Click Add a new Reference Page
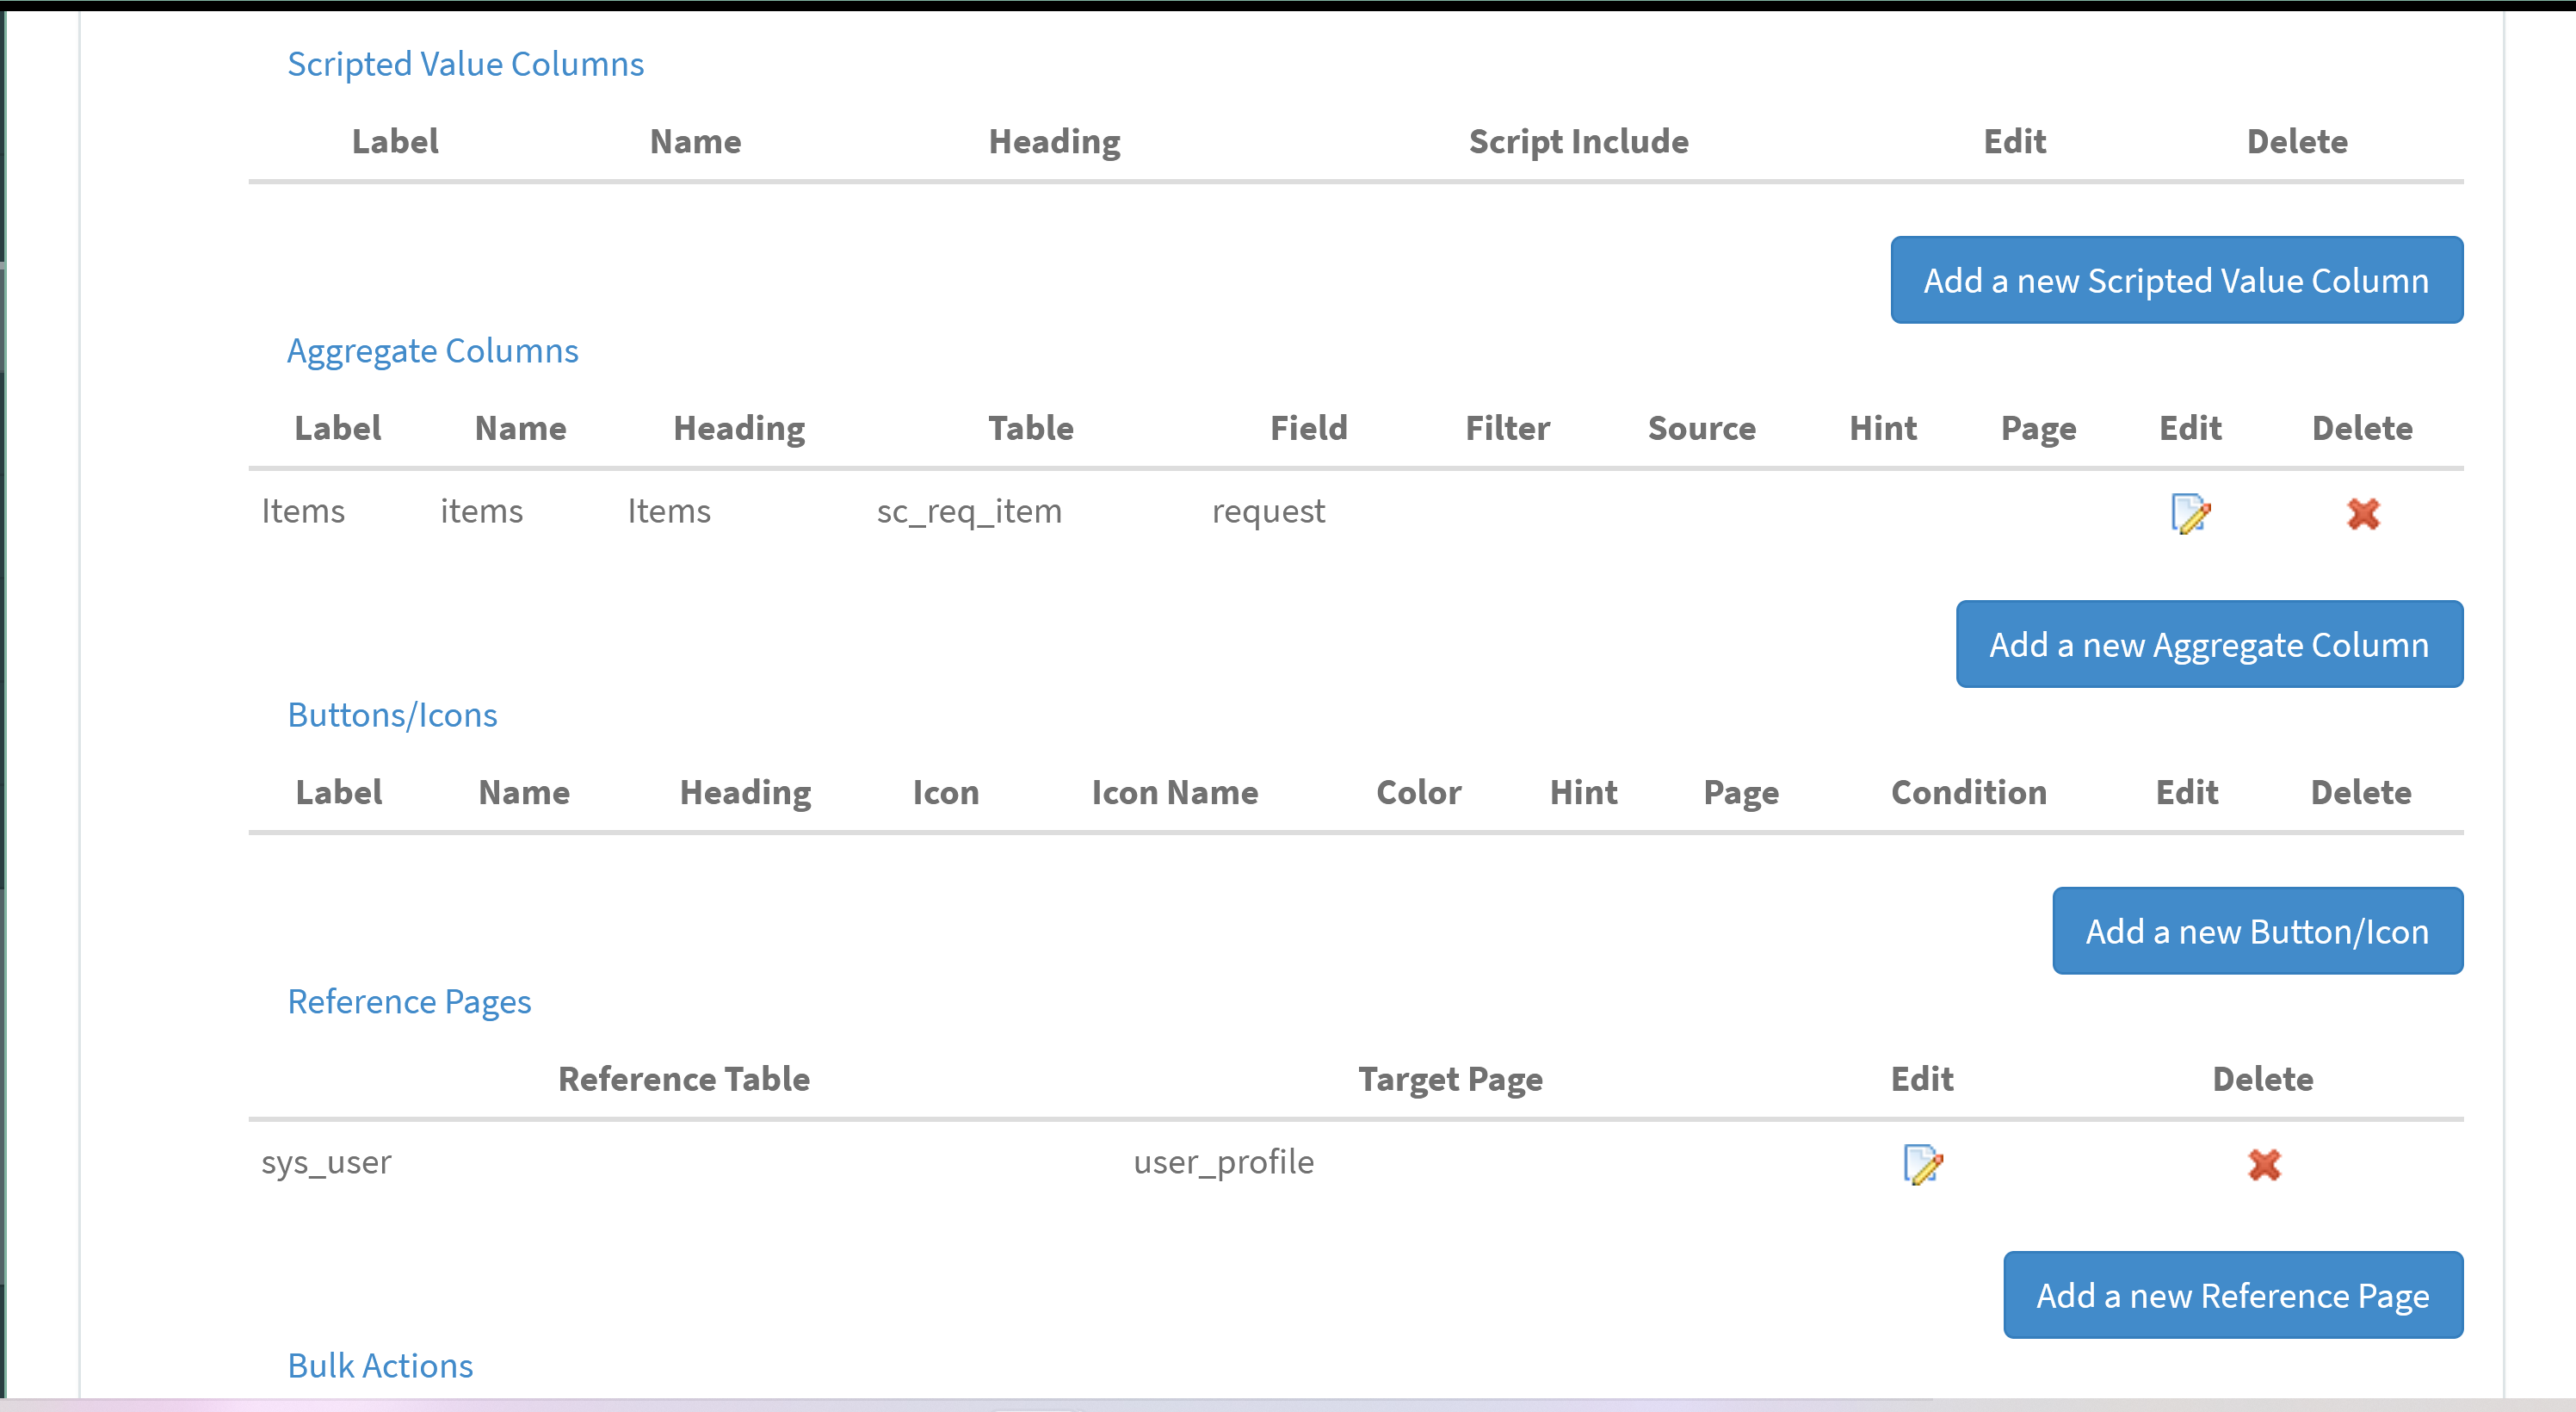The height and width of the screenshot is (1412, 2576). click(2232, 1295)
